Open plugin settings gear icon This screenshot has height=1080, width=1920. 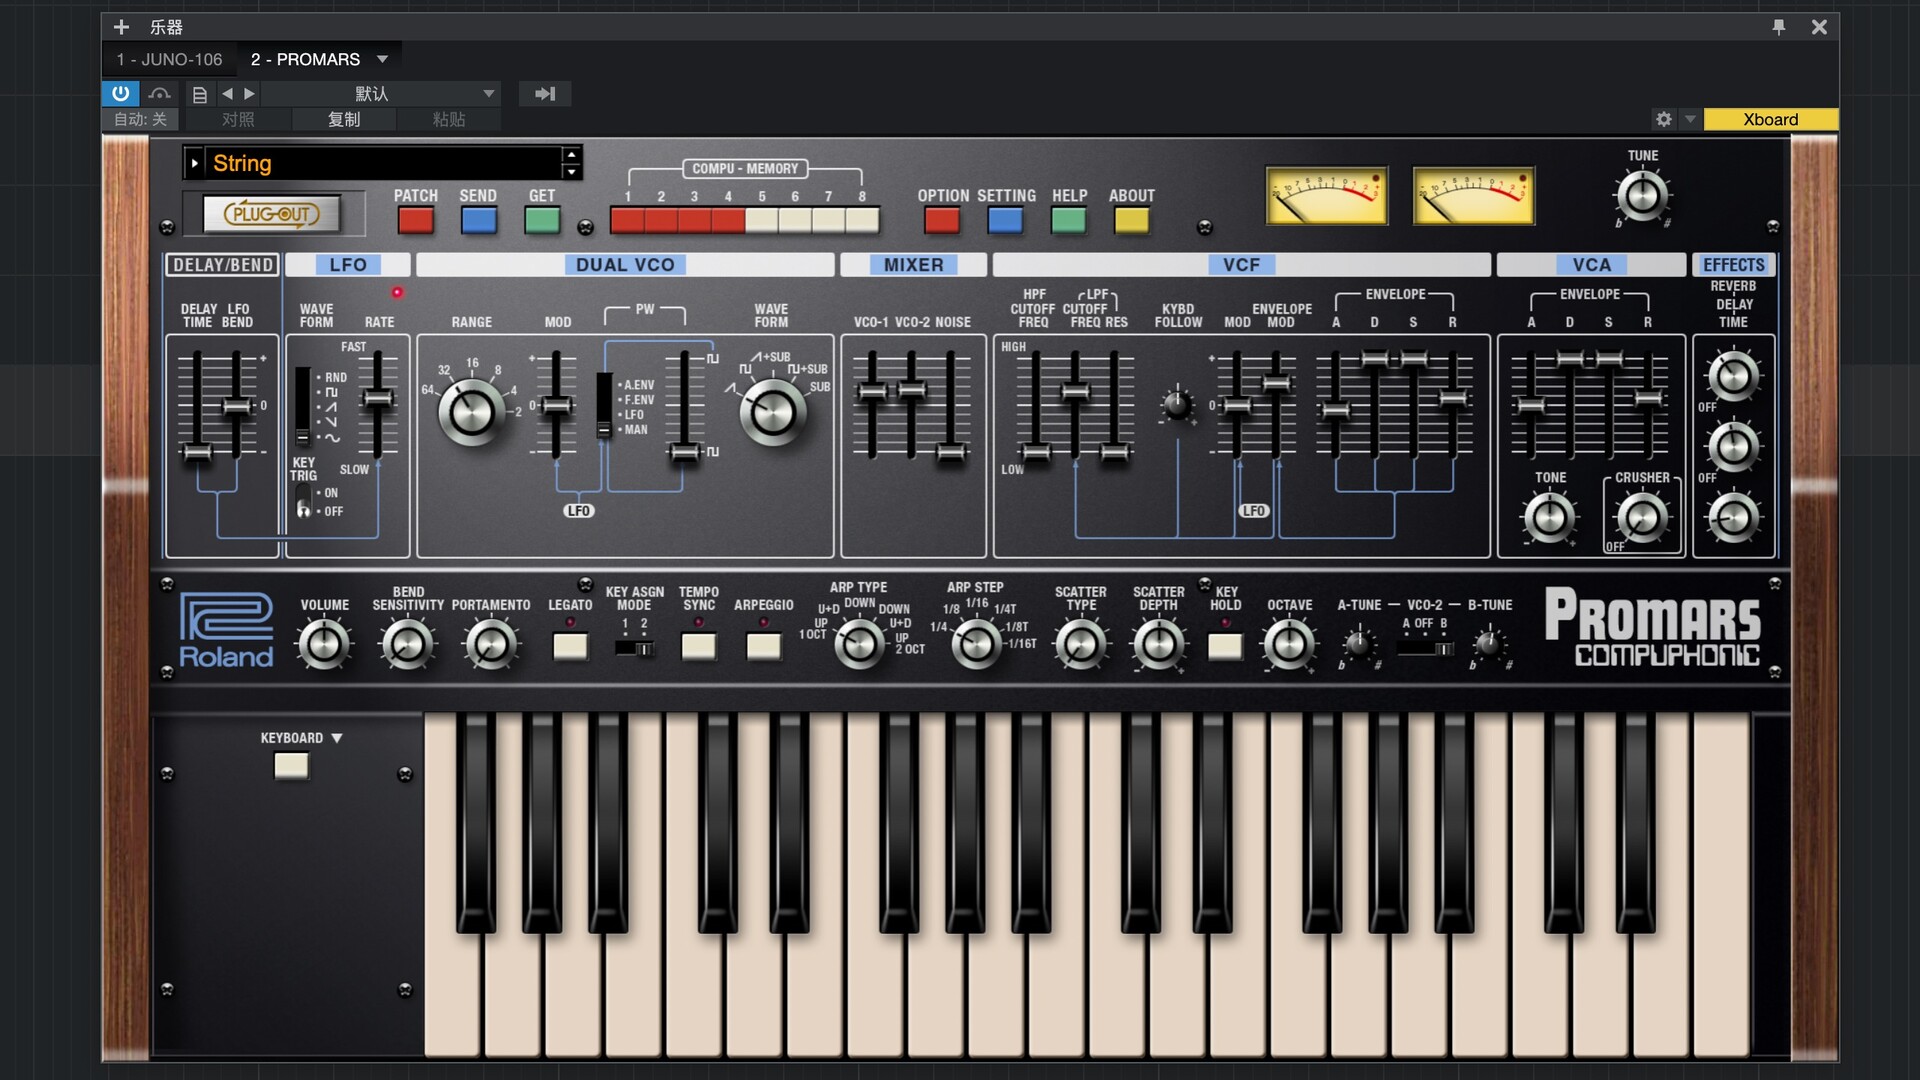1663,119
